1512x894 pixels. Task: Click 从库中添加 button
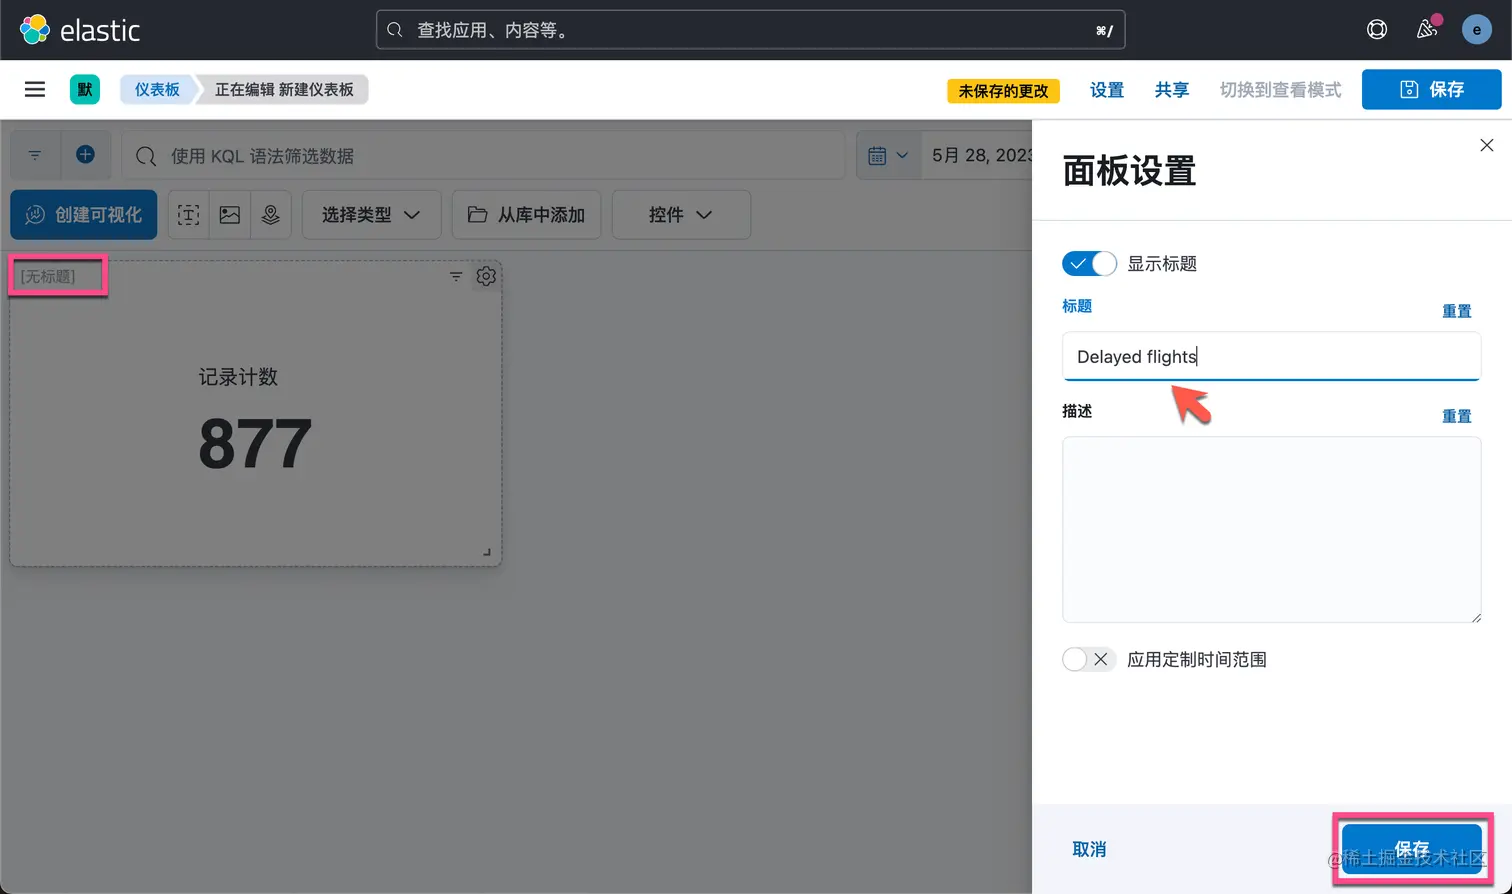(526, 215)
